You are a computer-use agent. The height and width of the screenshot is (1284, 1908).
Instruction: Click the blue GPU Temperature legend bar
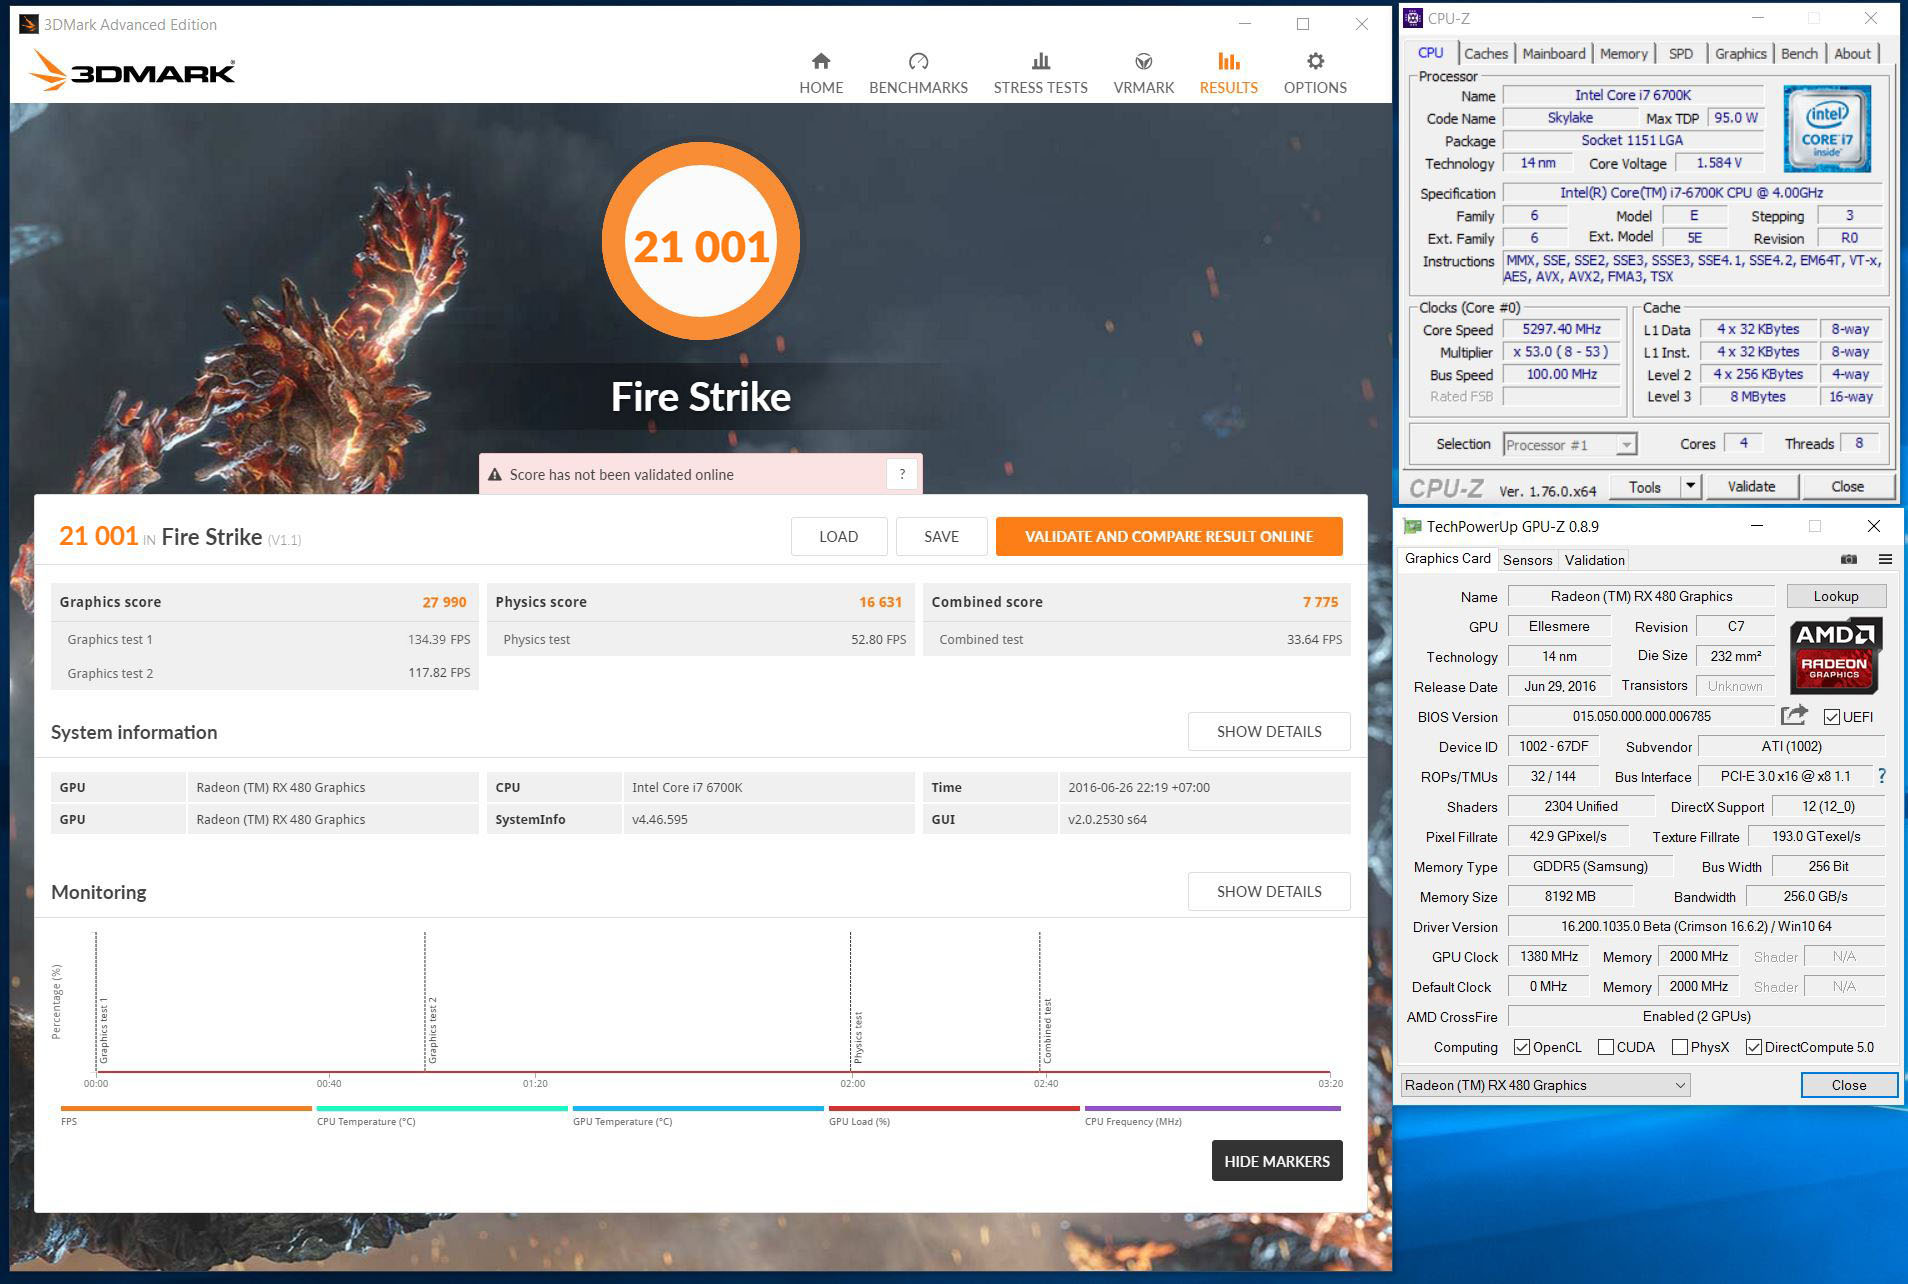(x=698, y=1108)
